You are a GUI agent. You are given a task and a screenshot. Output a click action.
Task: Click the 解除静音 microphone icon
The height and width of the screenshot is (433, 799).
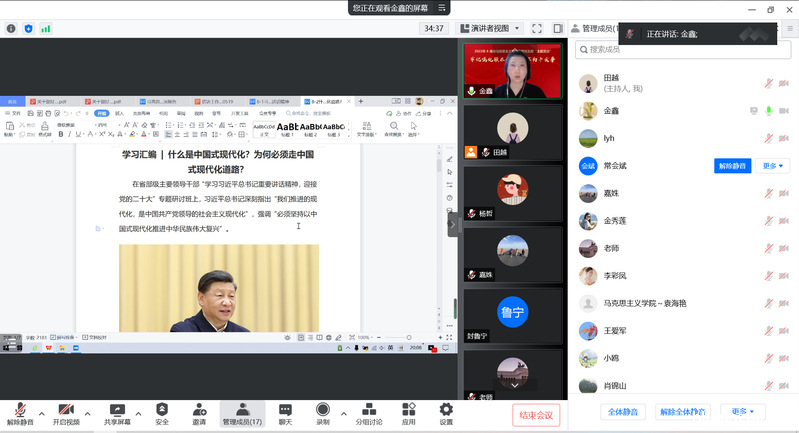tap(20, 410)
